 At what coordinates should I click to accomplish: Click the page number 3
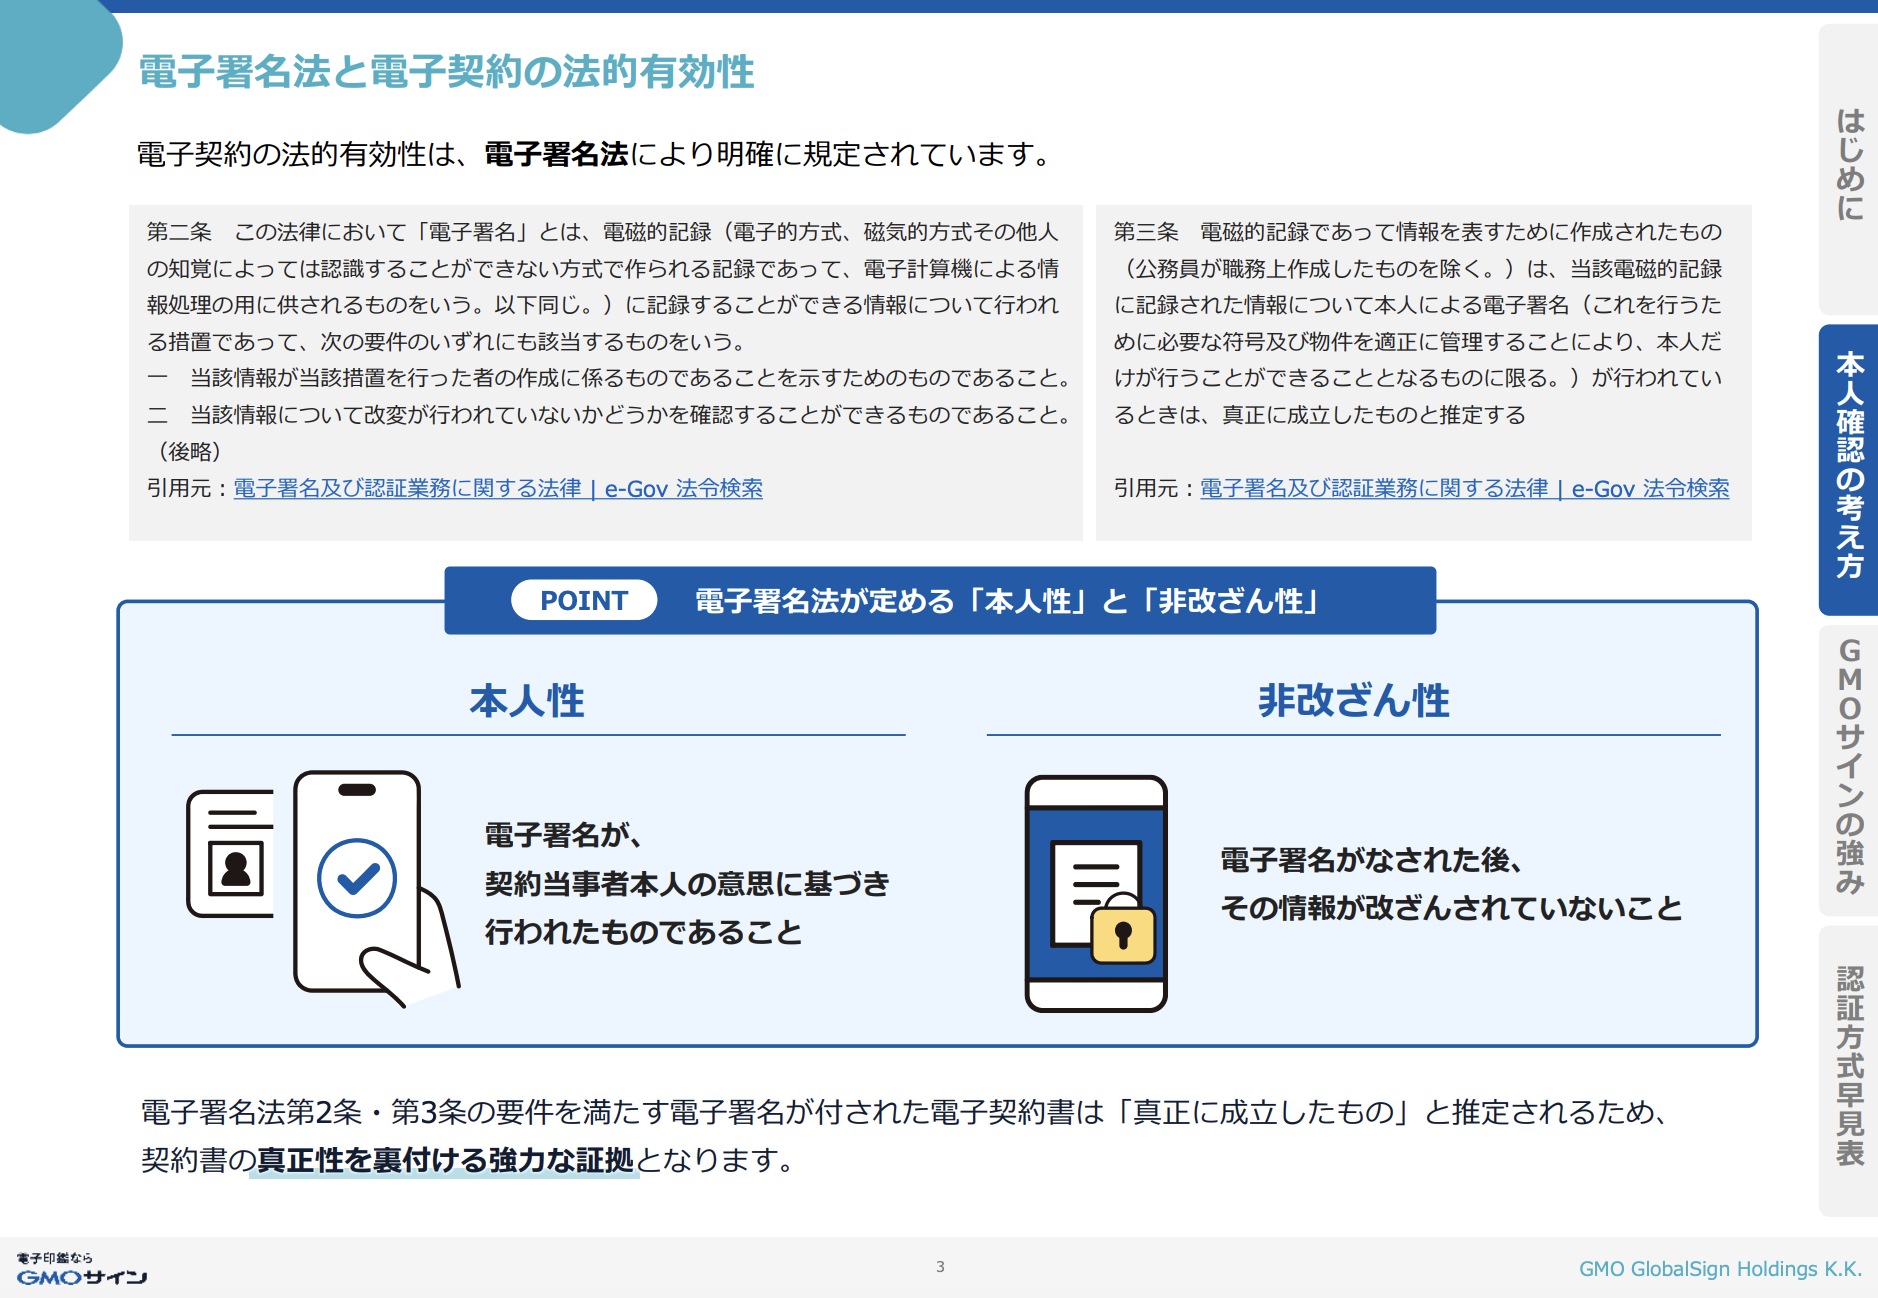pos(940,1267)
